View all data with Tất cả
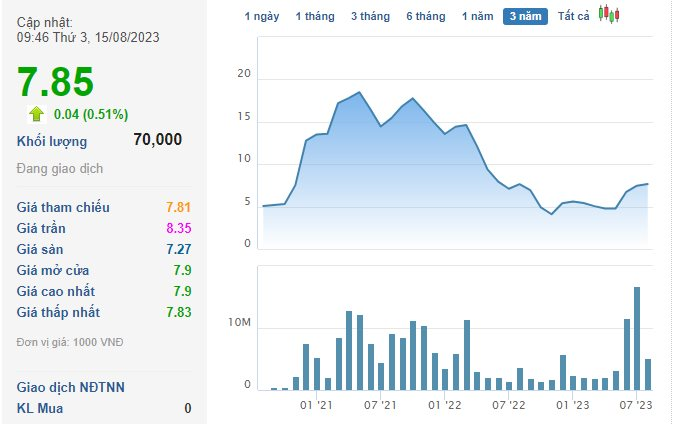Viewport: 676px width, 424px height. coord(573,16)
